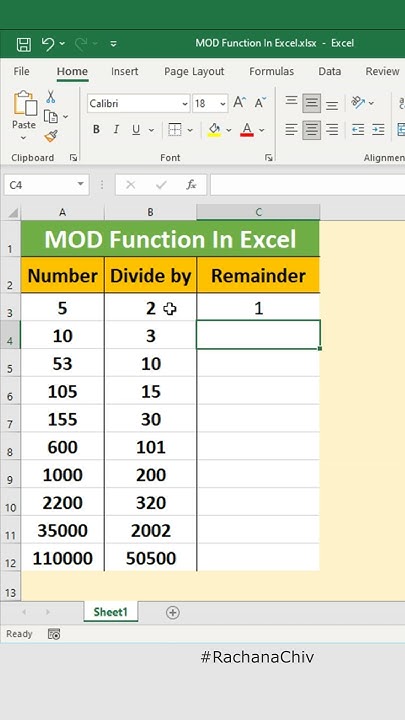
Task: Select cell containing 35000
Action: 62,530
